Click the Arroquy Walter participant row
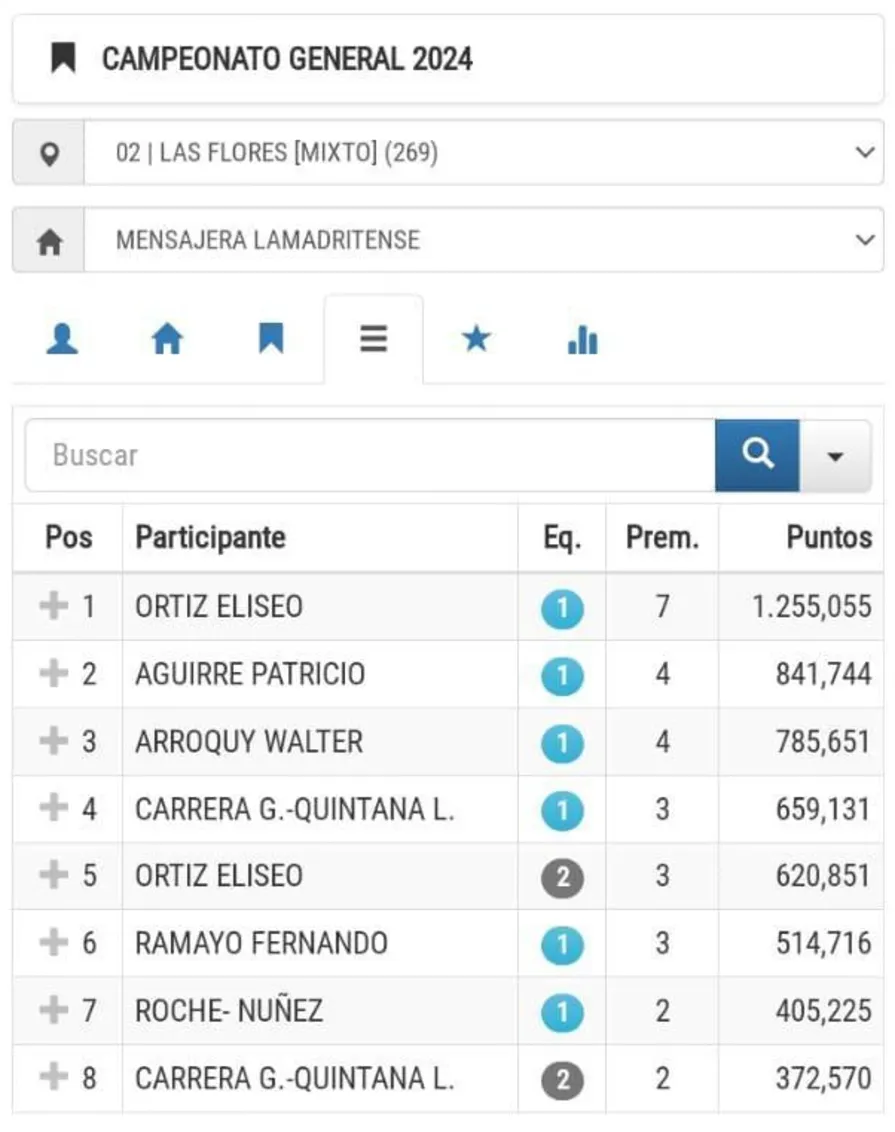 point(249,742)
